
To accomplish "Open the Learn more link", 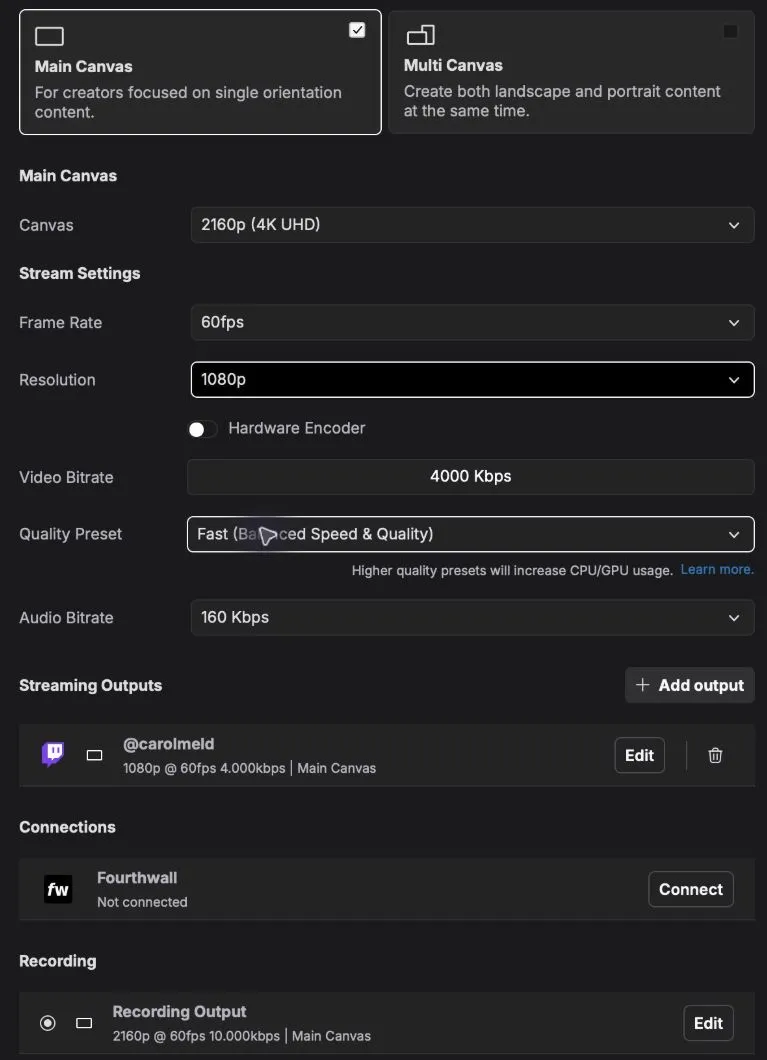I will point(717,569).
